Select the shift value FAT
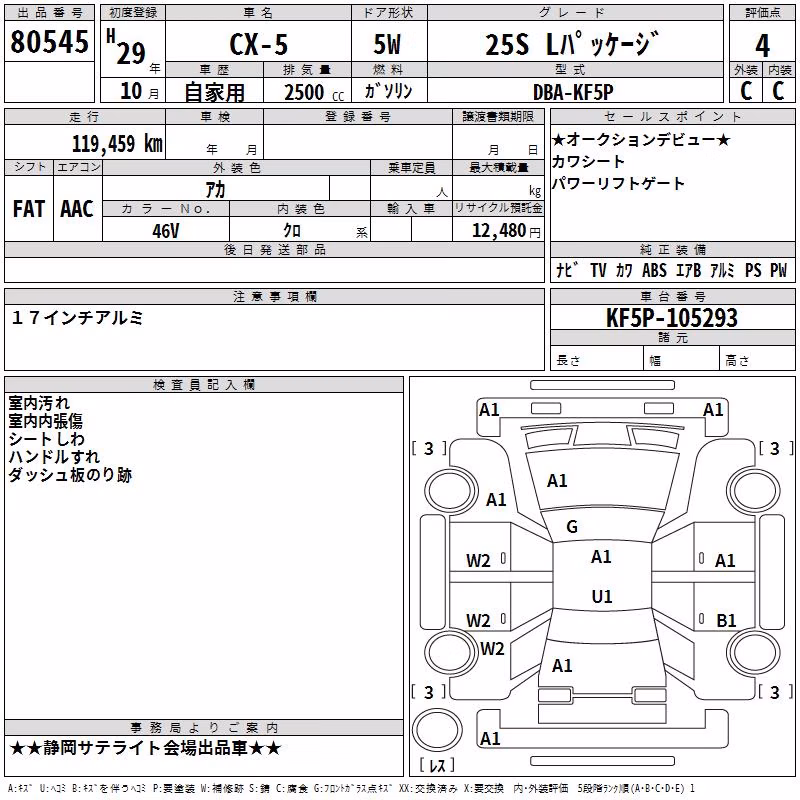The height and width of the screenshot is (800, 800). pyautogui.click(x=29, y=209)
